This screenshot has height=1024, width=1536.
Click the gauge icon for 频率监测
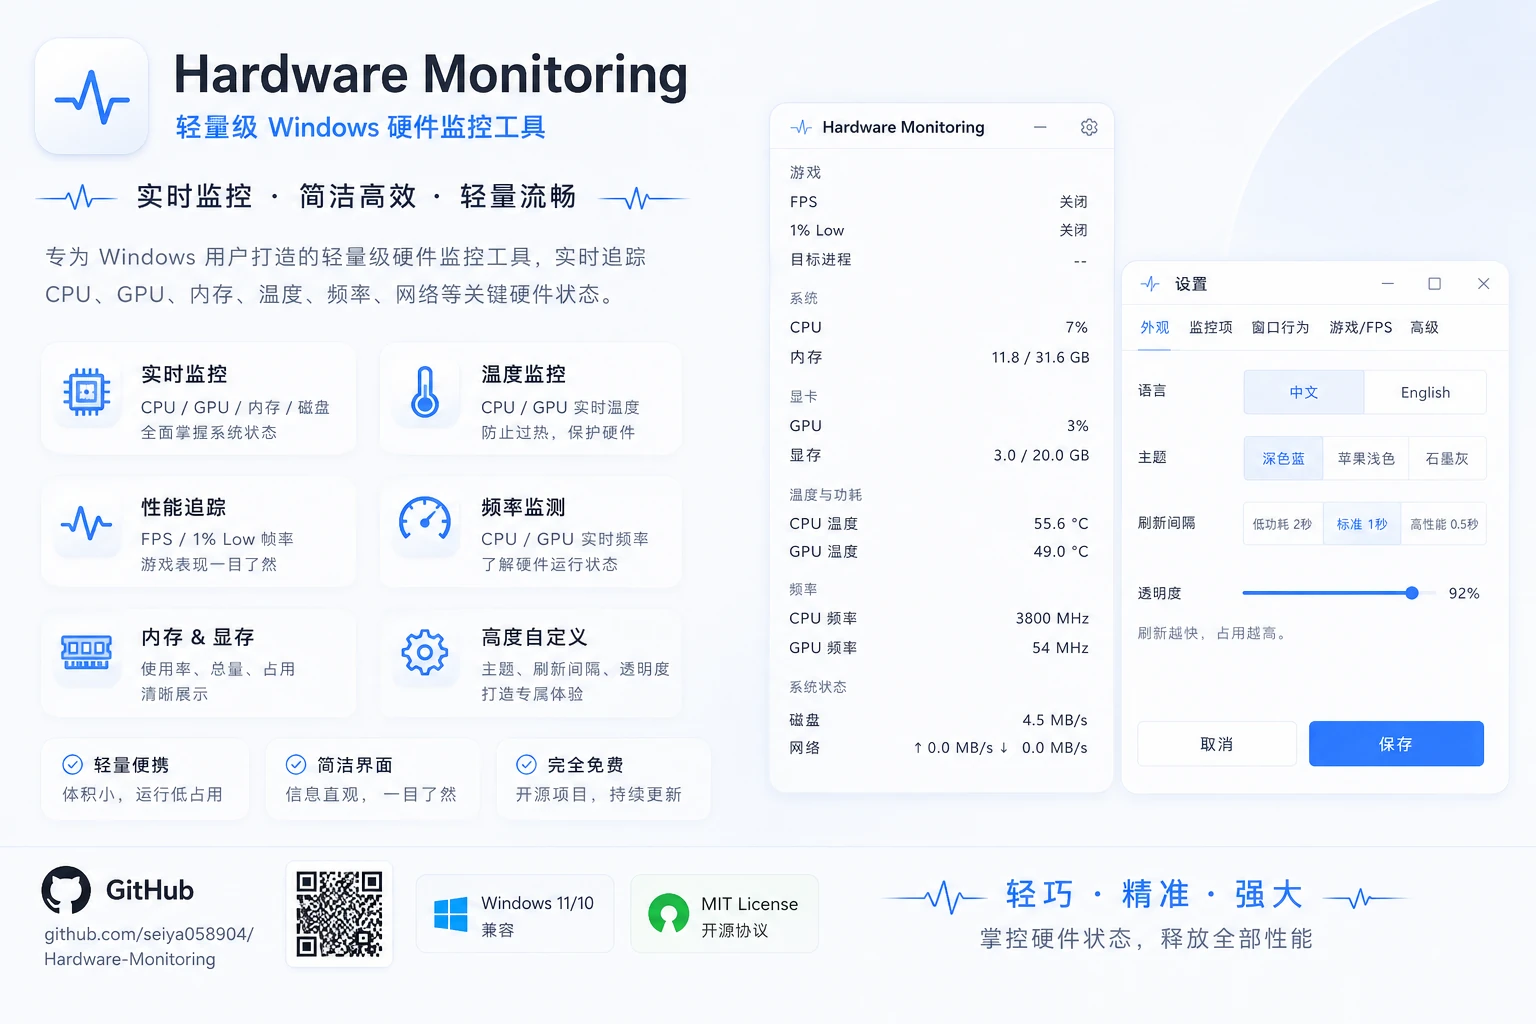click(425, 519)
